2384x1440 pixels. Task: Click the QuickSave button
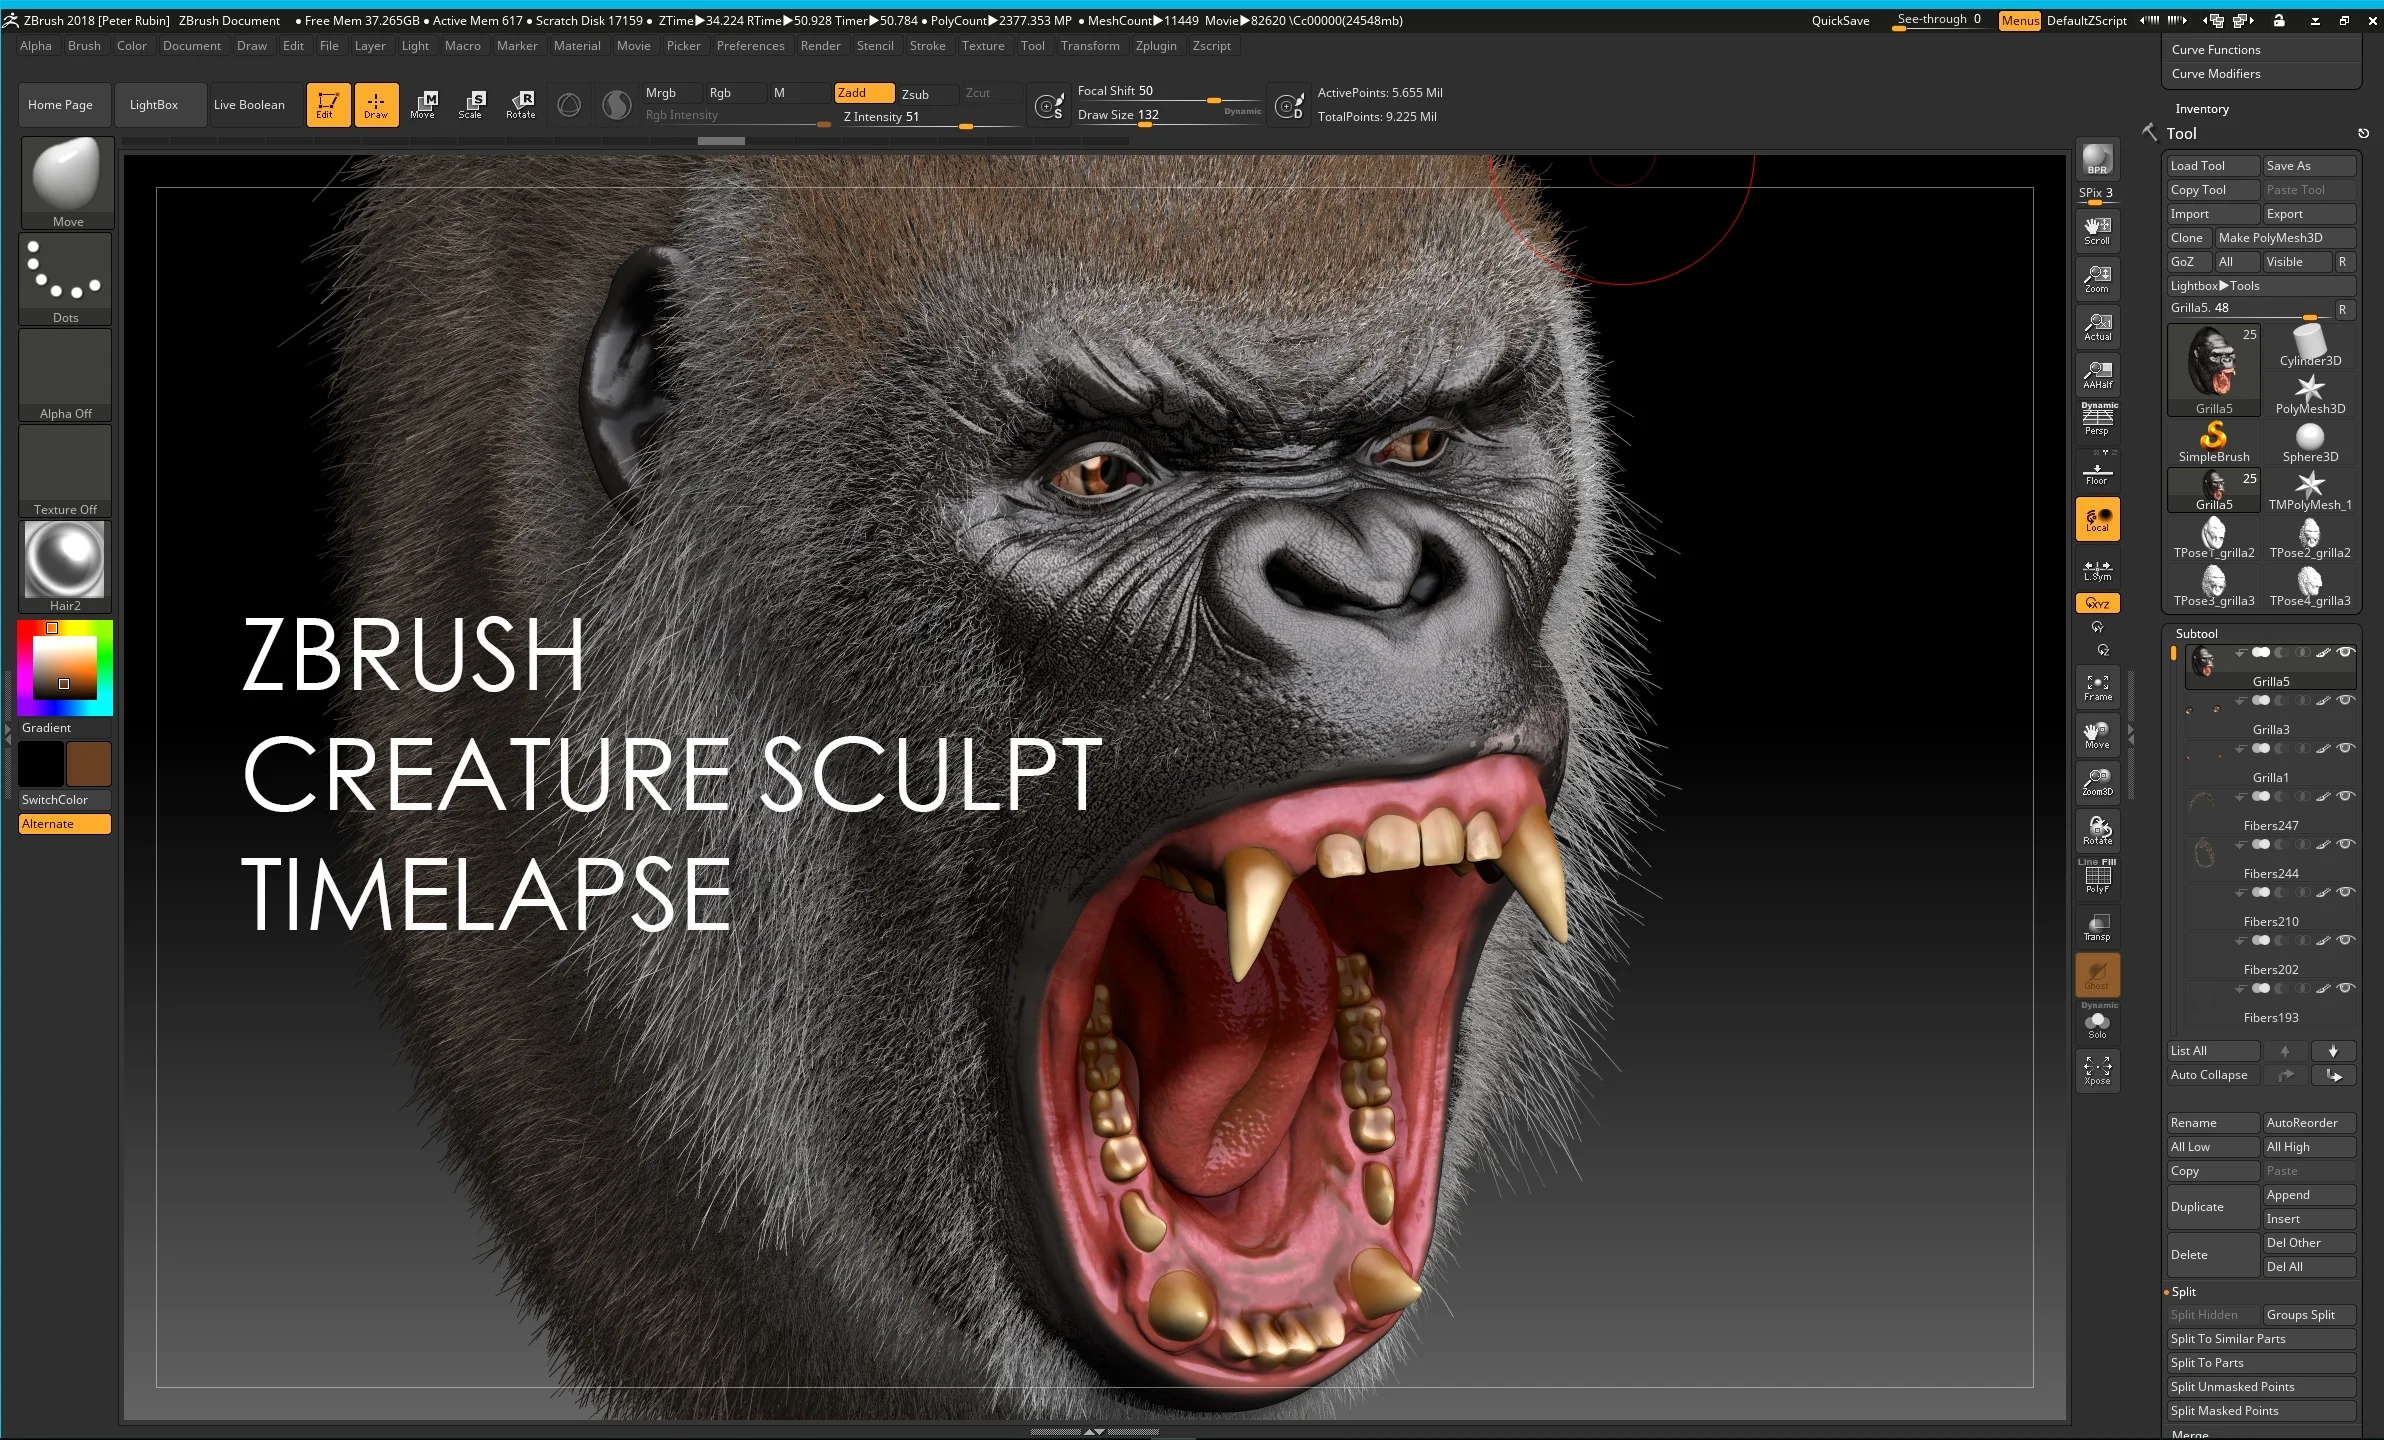pos(1840,21)
